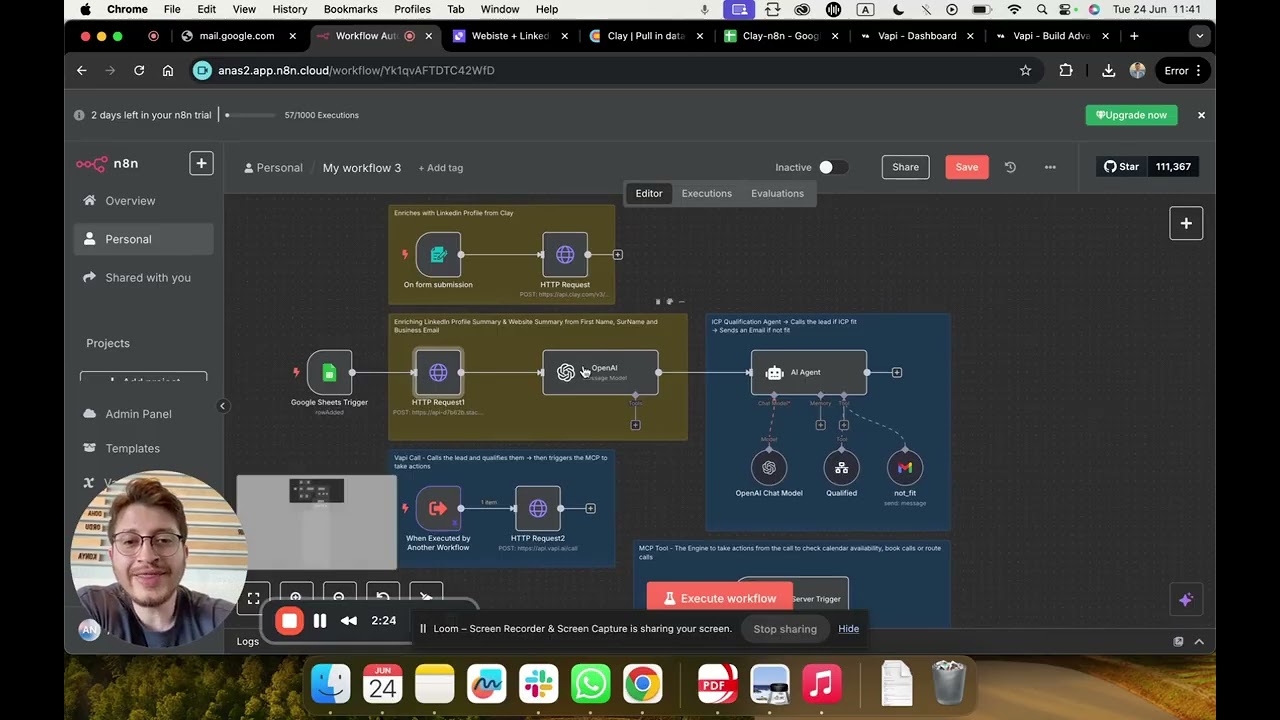
Task: Open workflow options three-dot menu
Action: [x=1050, y=167]
